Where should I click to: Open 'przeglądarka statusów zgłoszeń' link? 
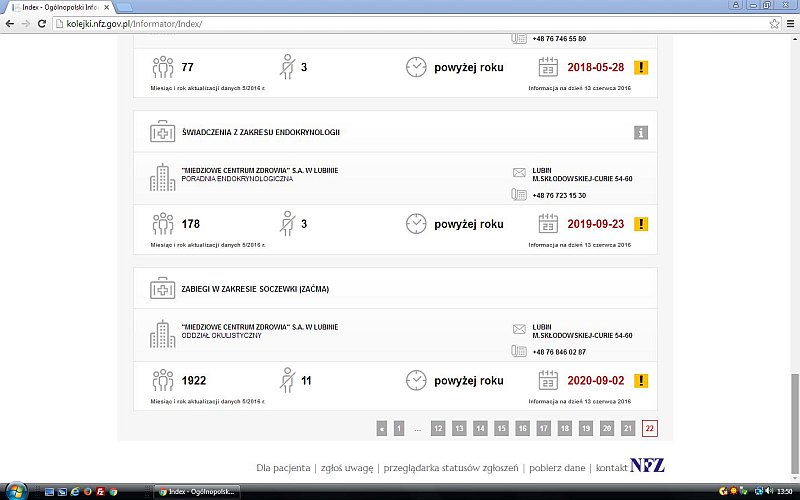(x=450, y=467)
